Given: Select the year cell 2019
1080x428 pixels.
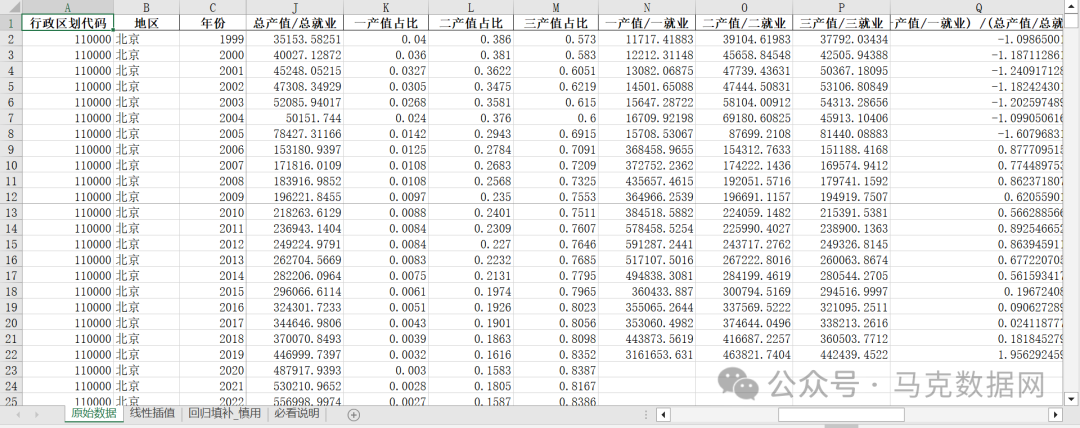Looking at the screenshot, I should pos(212,355).
